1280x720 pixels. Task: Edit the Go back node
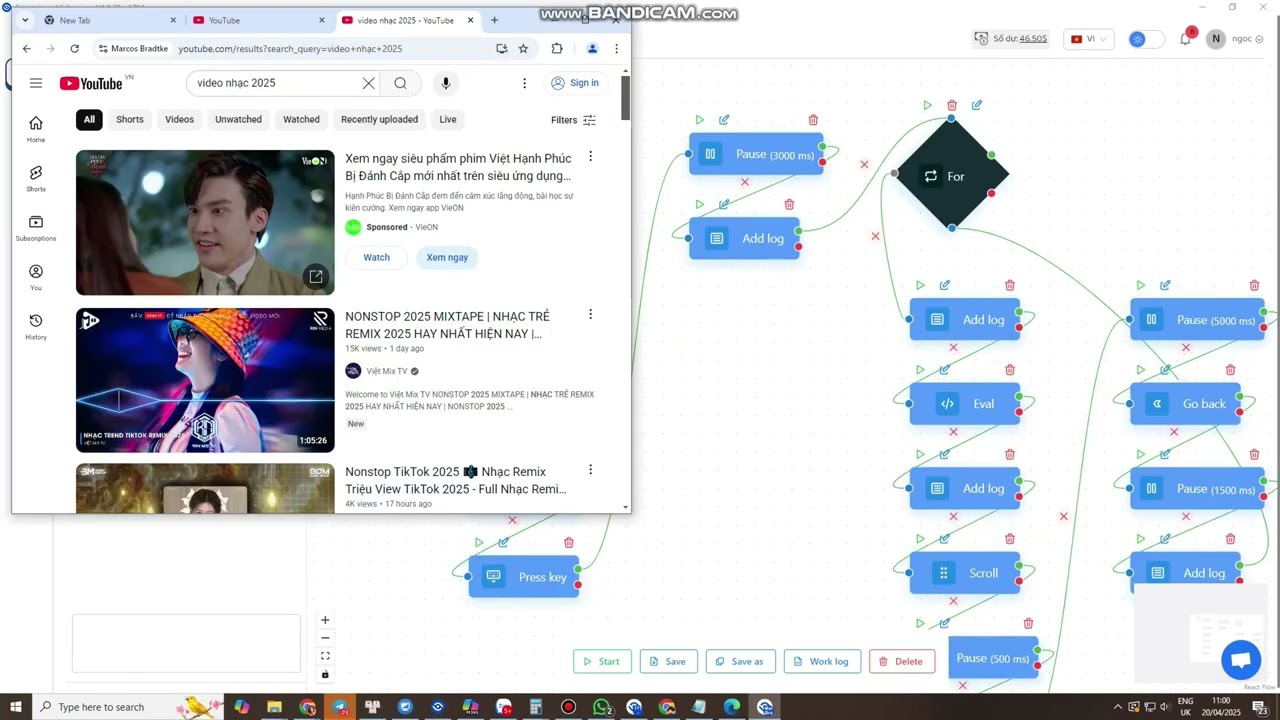pyautogui.click(x=1165, y=370)
